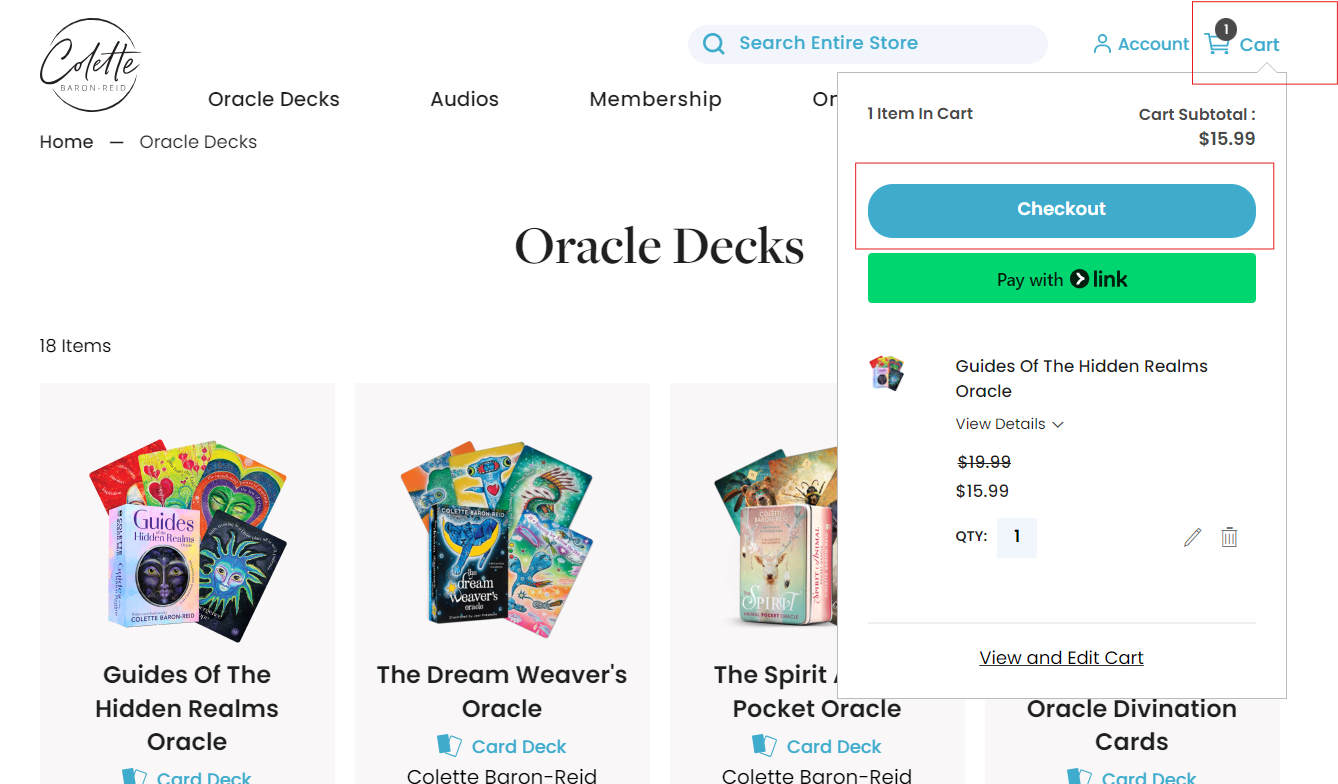Expand View Details for cart item

tap(1009, 424)
